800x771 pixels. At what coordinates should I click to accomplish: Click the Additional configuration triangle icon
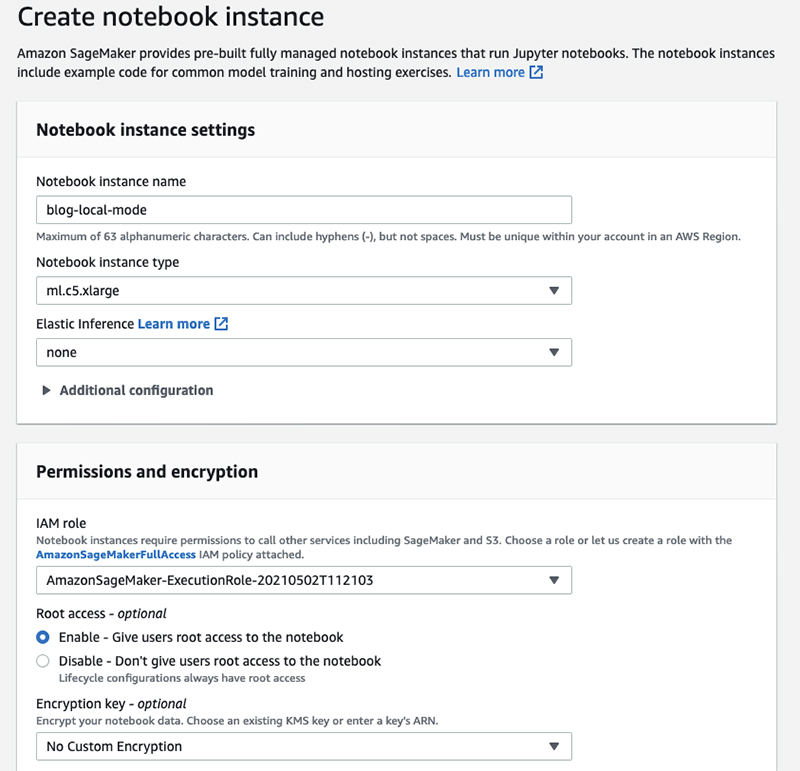click(46, 390)
